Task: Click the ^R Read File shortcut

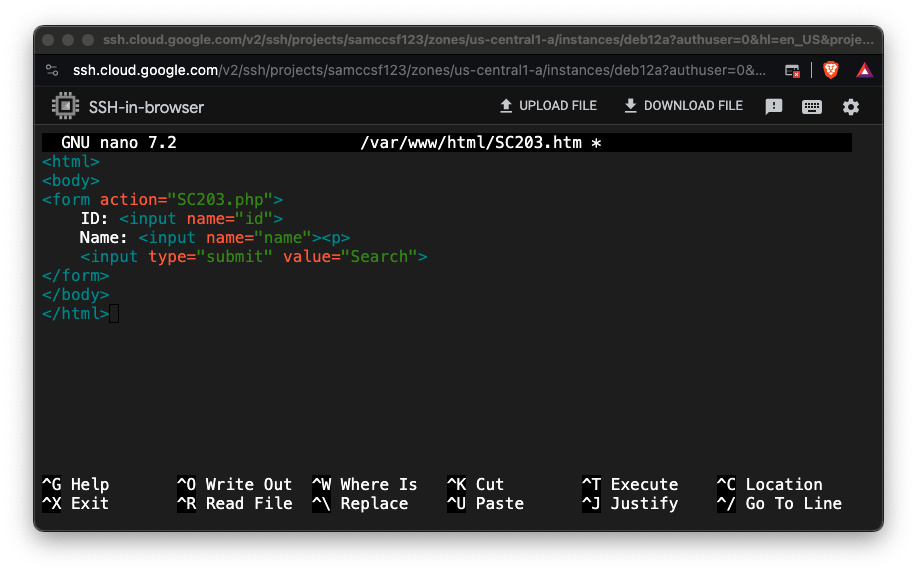Action: tap(235, 503)
